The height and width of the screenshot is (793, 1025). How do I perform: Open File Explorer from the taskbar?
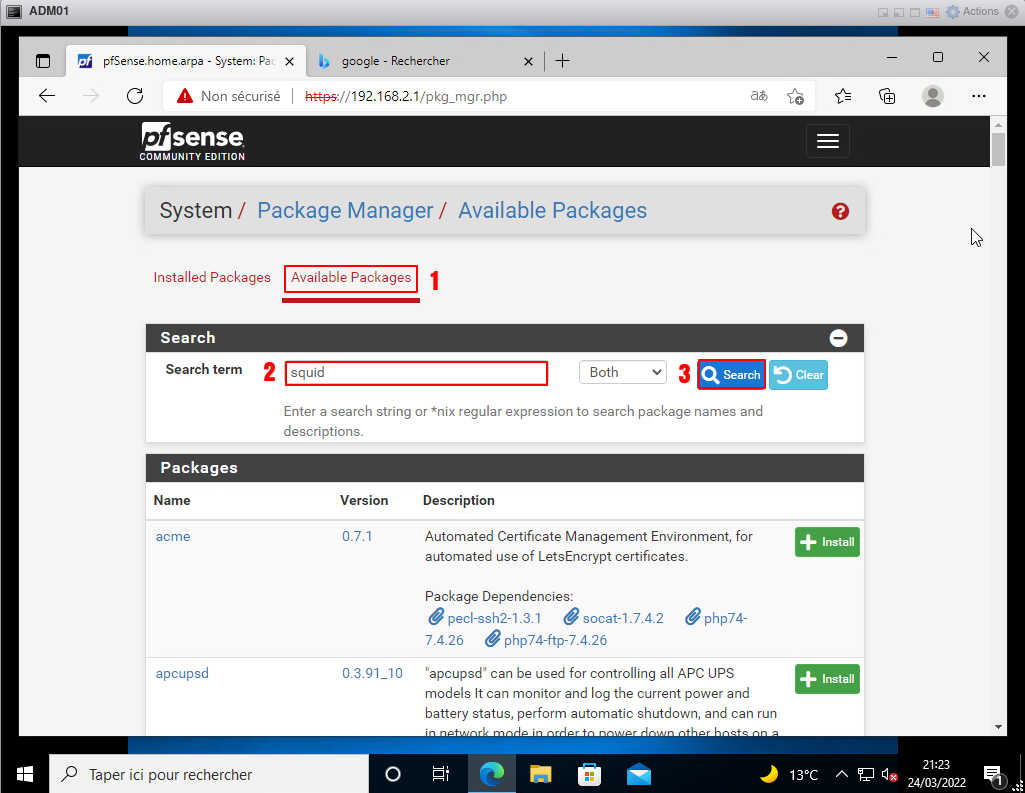tap(540, 774)
